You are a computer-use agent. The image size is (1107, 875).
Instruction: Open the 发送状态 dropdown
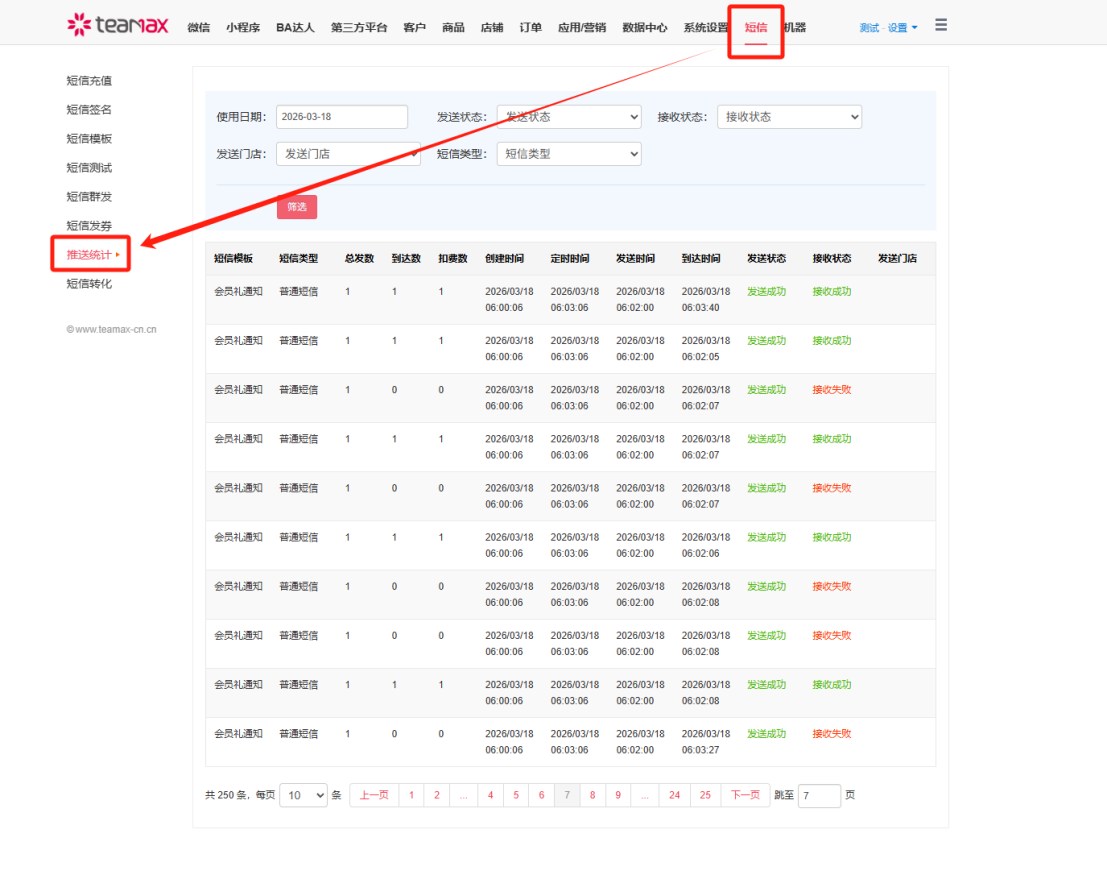coord(568,117)
